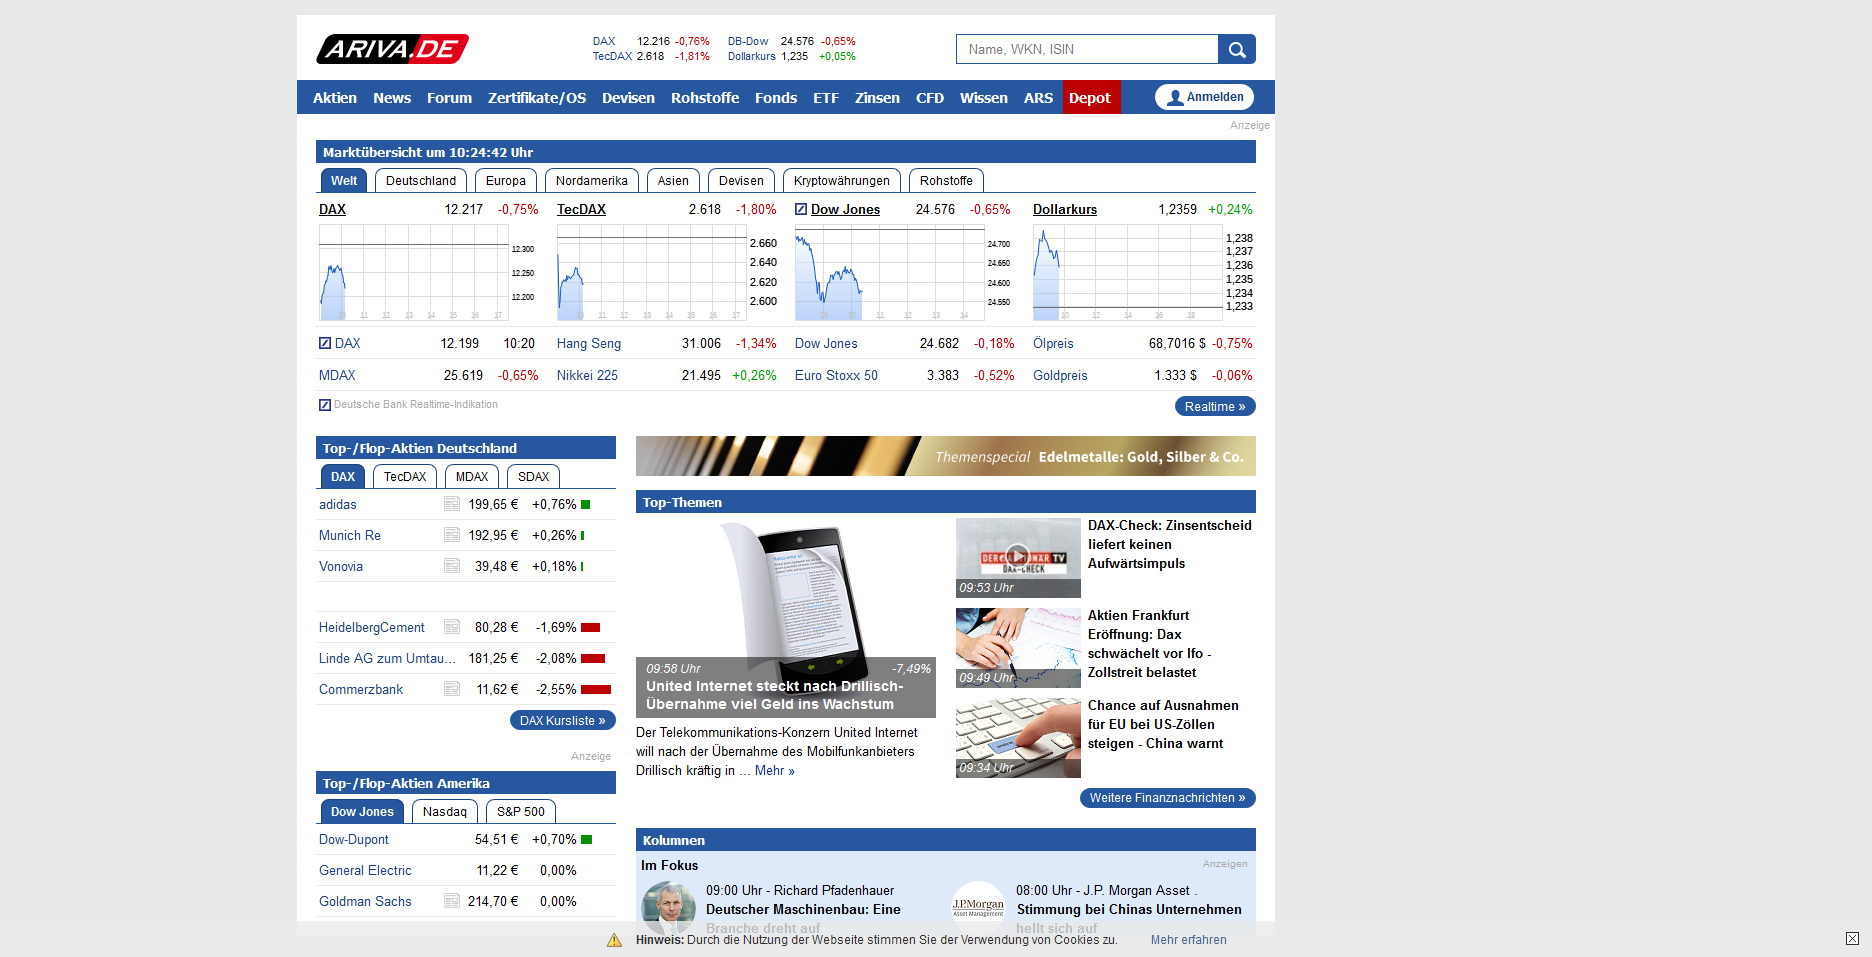
Task: Click the news icon next to Vonovia
Action: (452, 566)
